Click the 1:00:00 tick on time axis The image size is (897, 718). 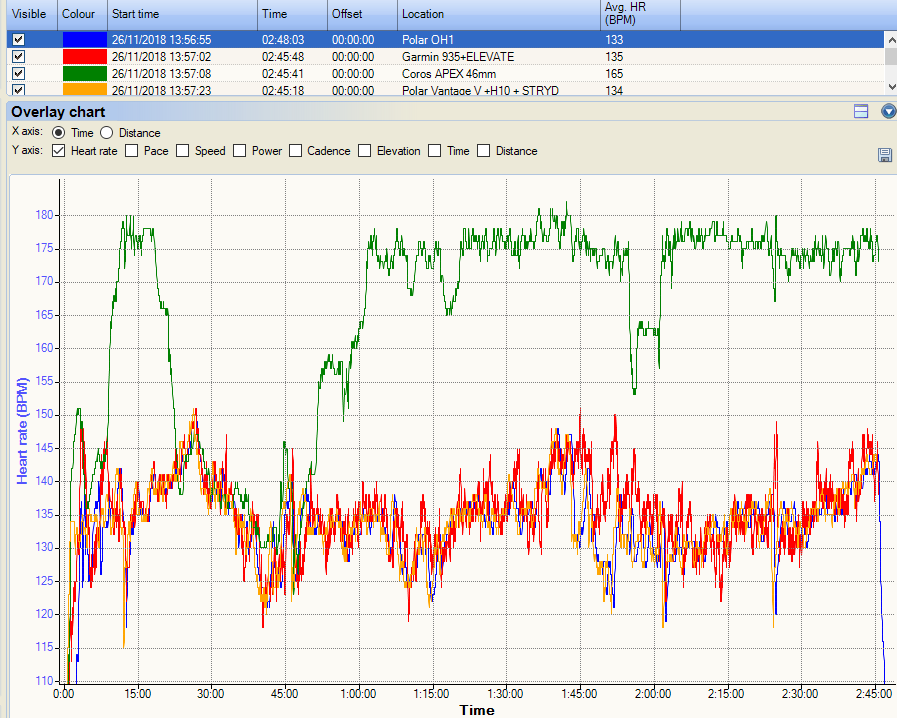358,694
